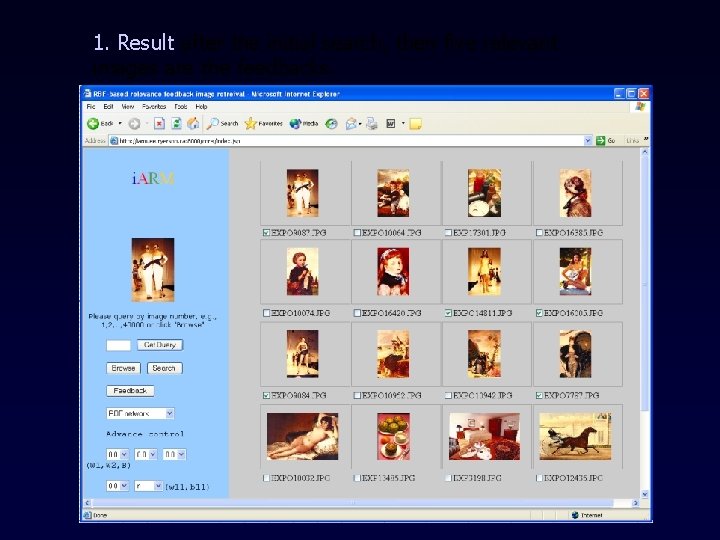Click the horizontal scrollbar track

tap(363, 503)
